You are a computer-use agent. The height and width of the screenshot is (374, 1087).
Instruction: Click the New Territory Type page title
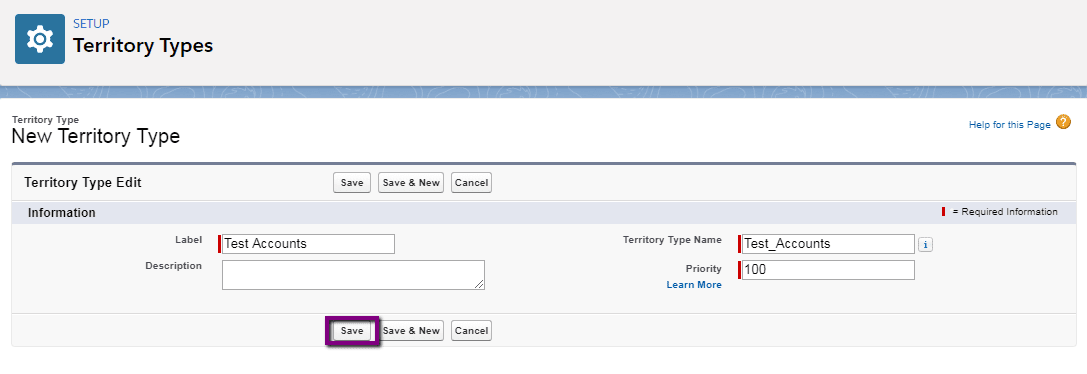96,137
